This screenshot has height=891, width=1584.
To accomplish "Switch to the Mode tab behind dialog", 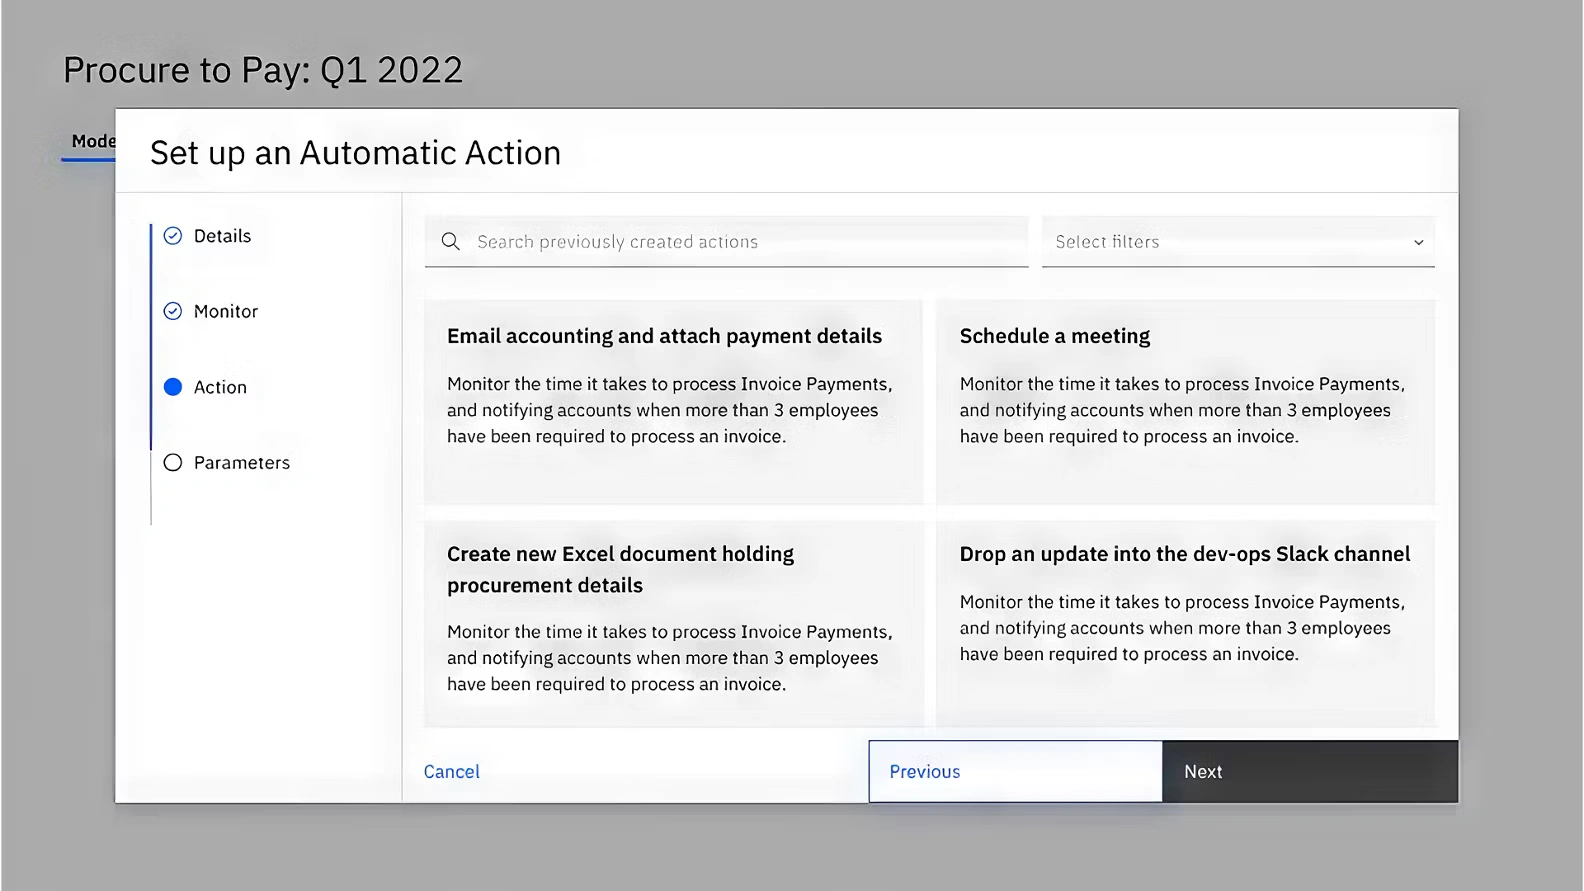I will [x=92, y=142].
